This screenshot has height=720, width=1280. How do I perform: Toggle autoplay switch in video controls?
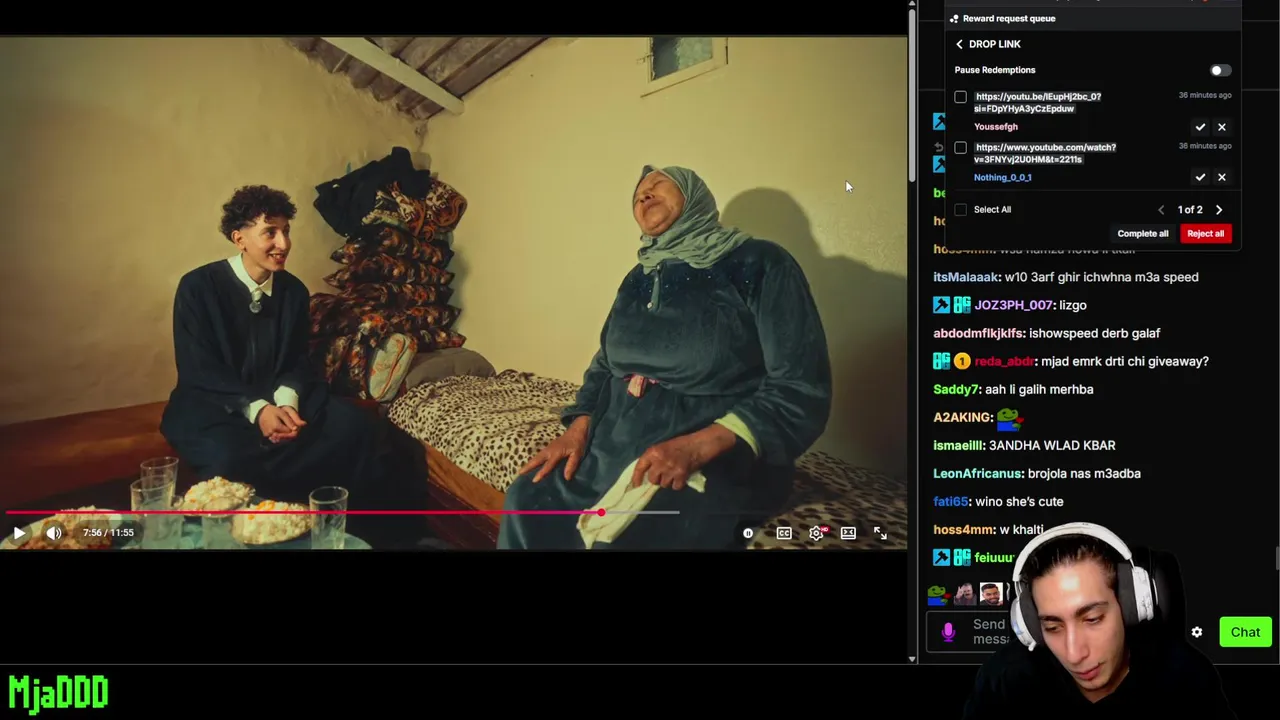748,533
